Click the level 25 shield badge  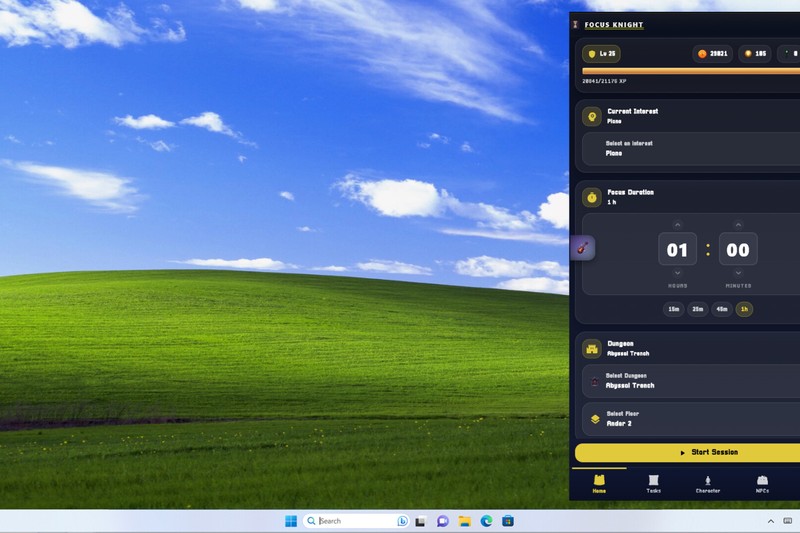click(603, 54)
